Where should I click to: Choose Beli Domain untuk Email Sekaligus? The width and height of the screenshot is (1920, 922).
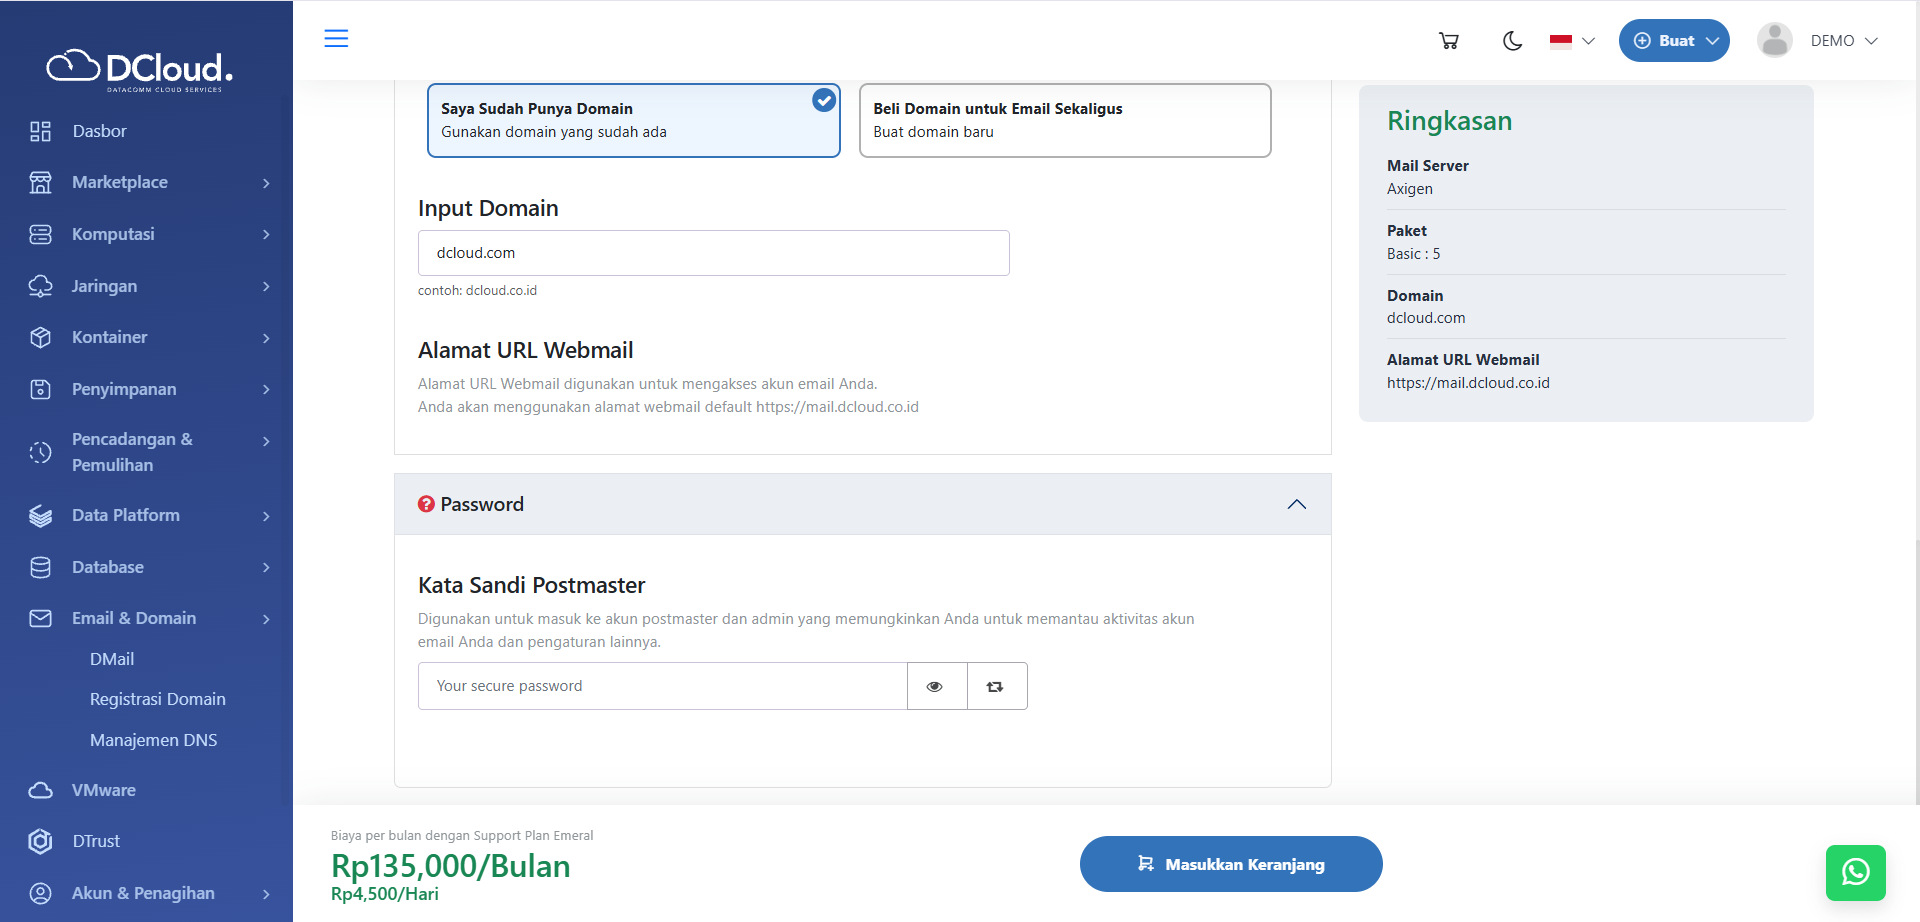[1064, 121]
